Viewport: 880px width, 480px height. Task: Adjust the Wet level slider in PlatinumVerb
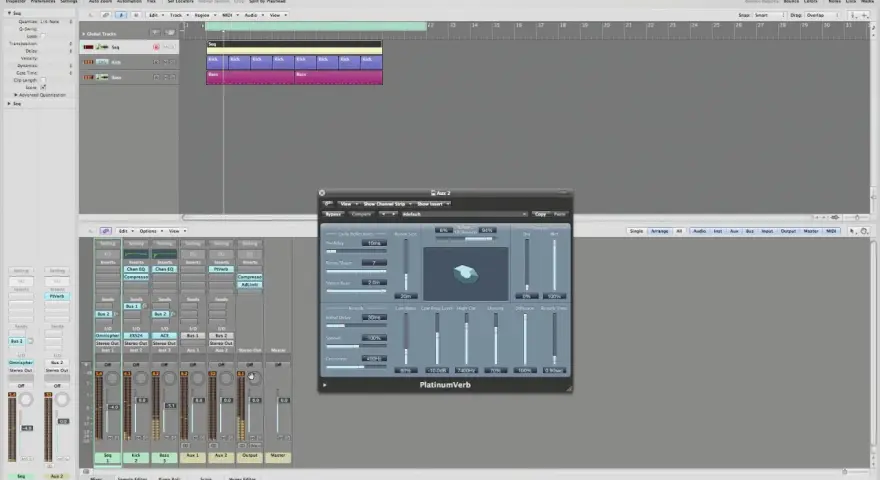[554, 264]
